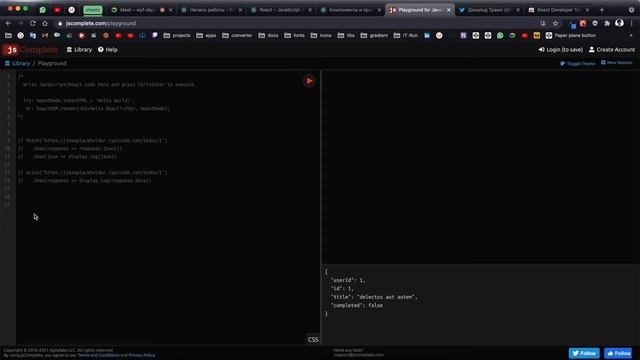Open the pinned sheets tab
Screen dimensions: 640x360
(93, 10)
